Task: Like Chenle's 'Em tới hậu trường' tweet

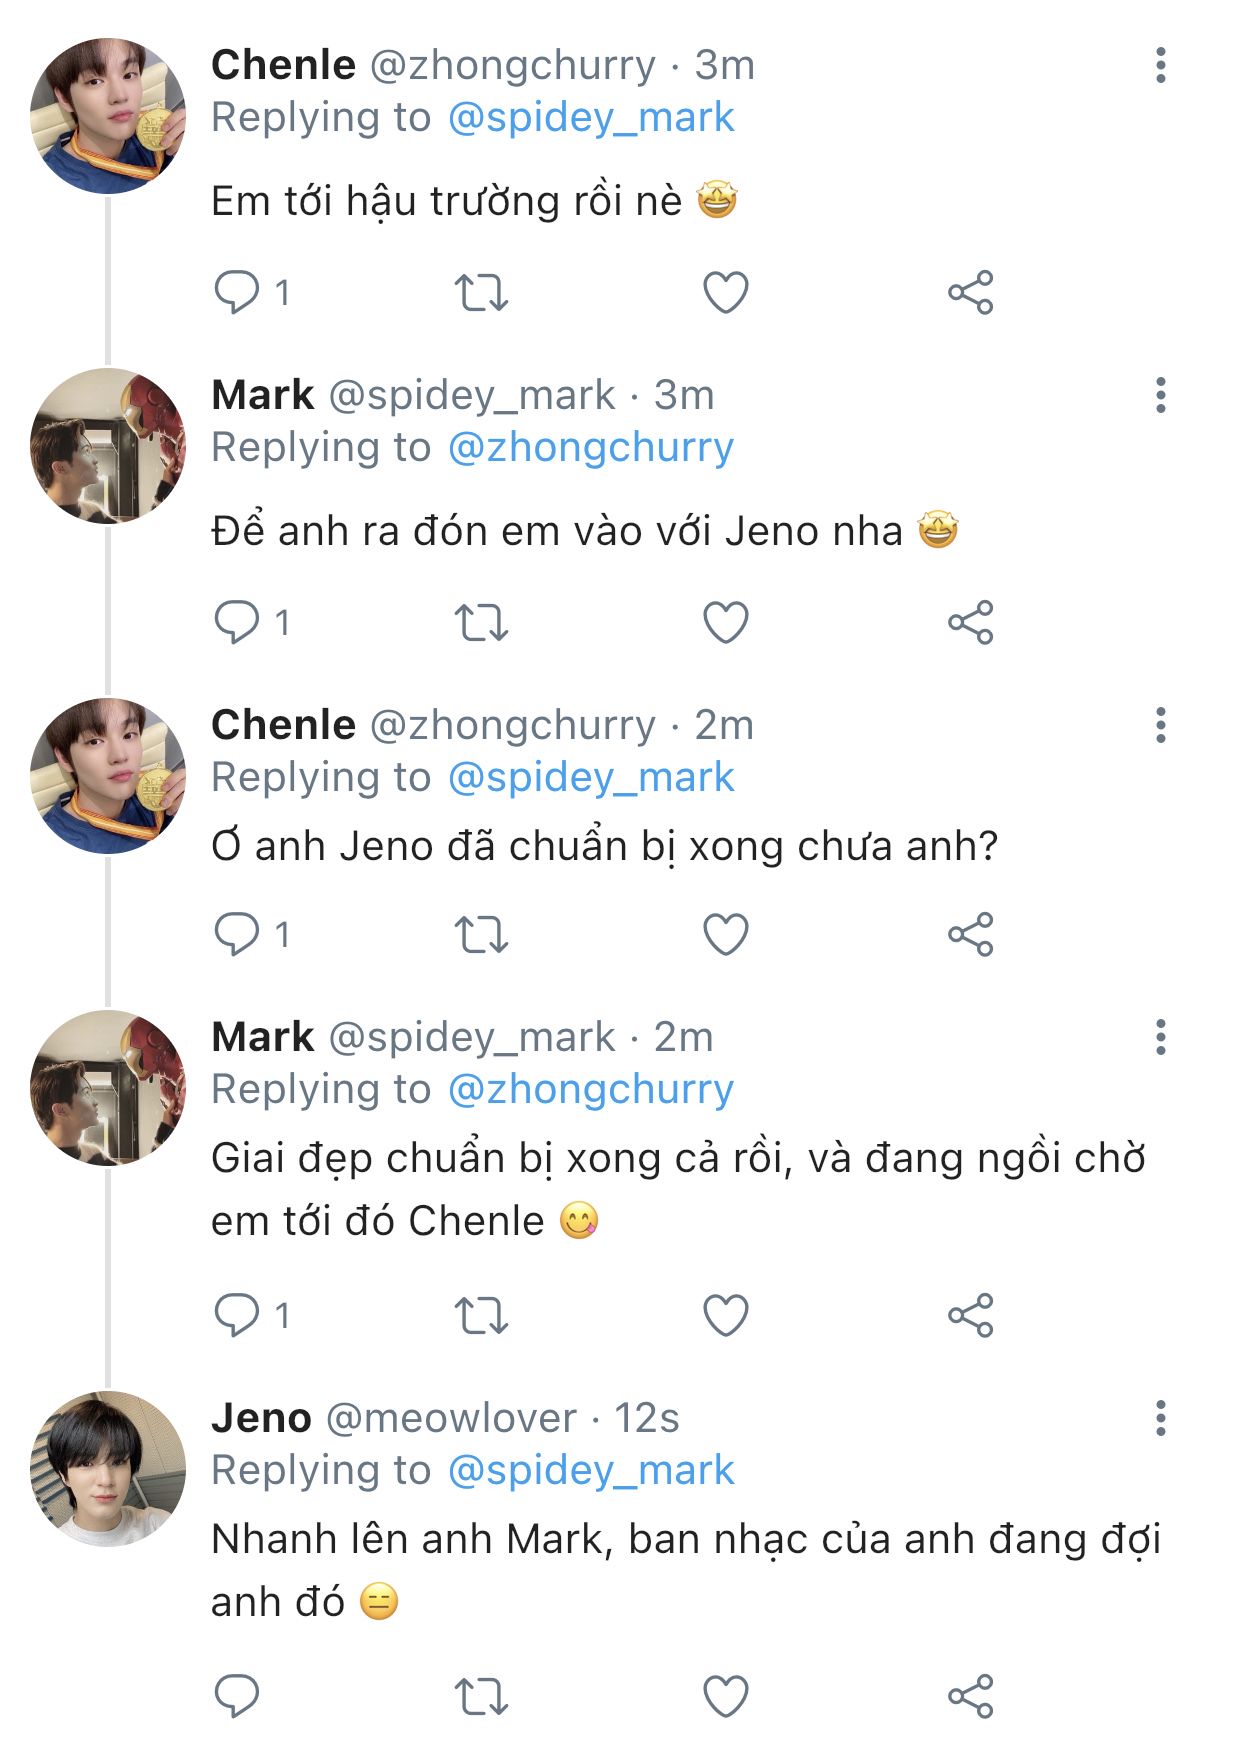Action: tap(726, 292)
